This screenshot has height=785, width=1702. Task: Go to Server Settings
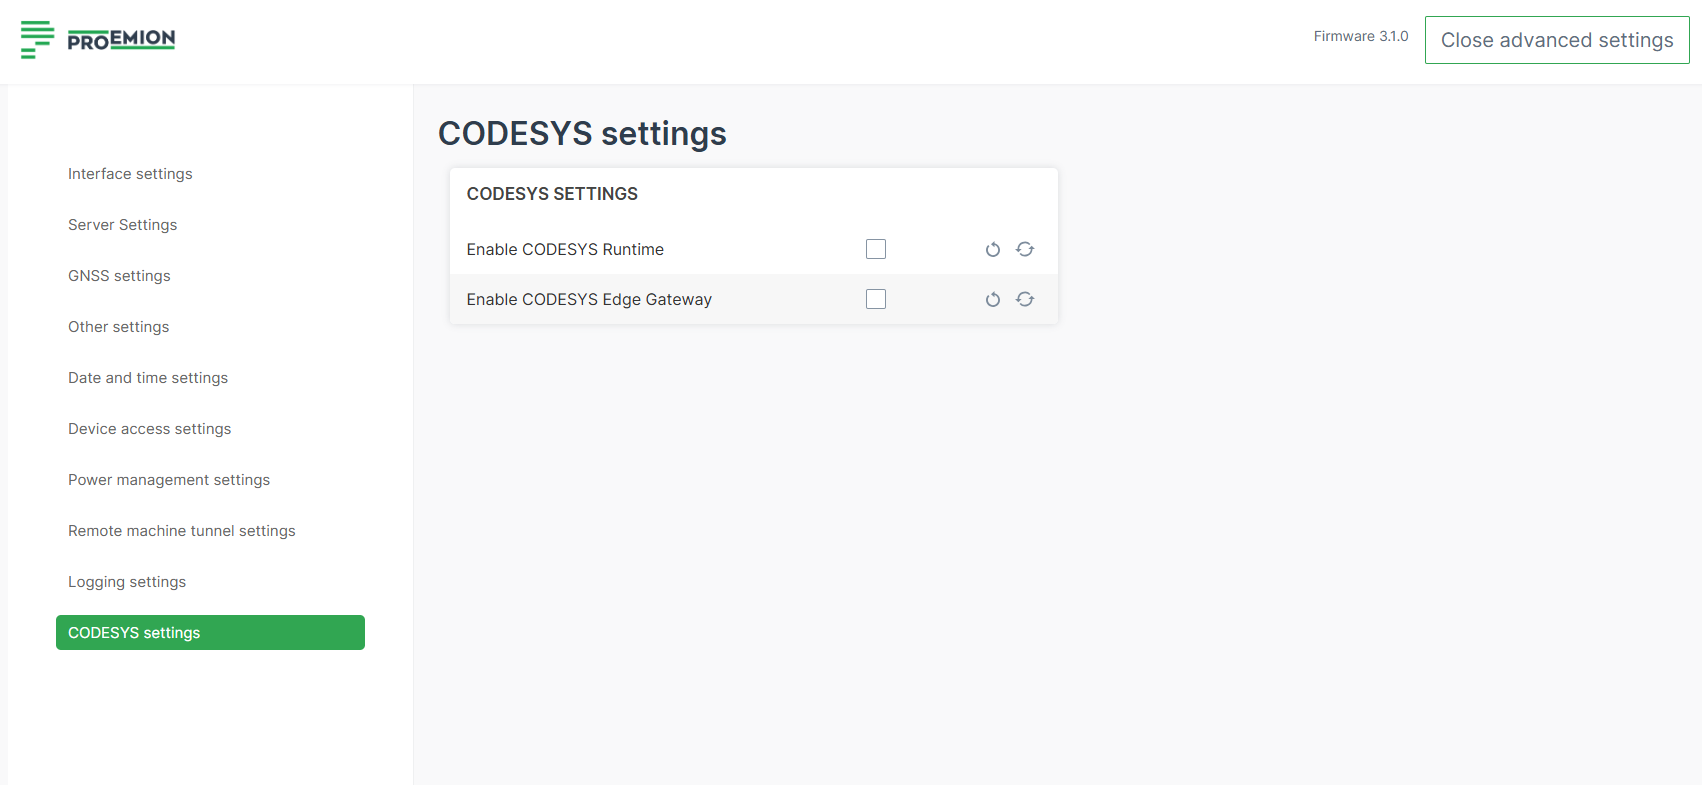pos(122,225)
